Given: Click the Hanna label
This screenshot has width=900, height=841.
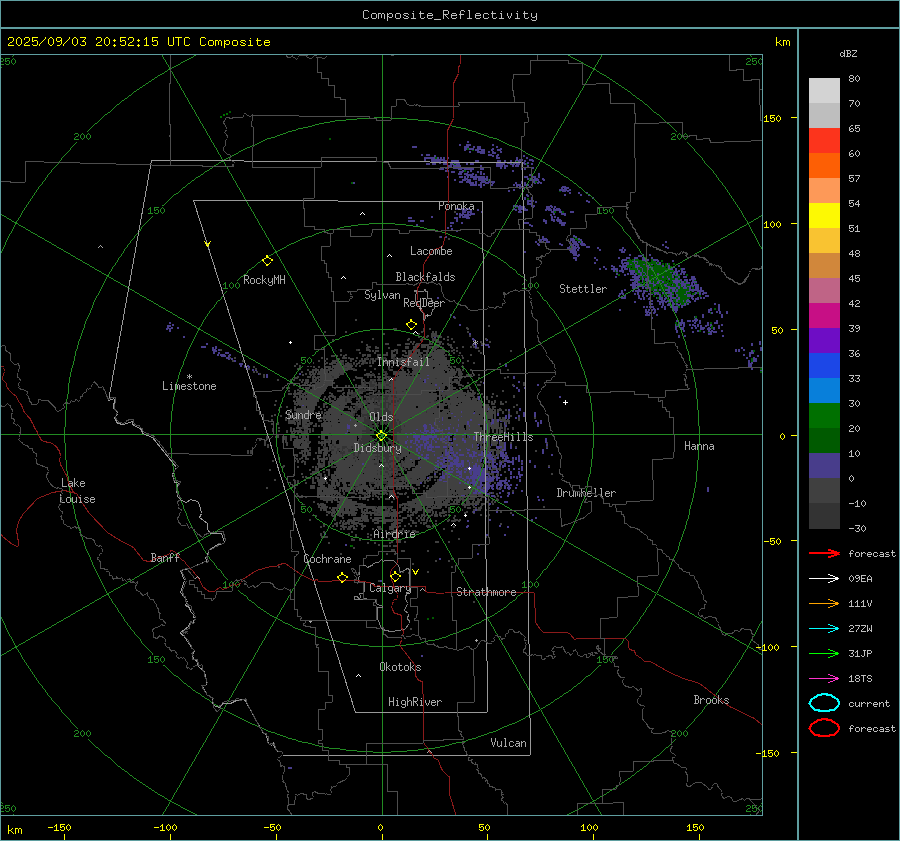Looking at the screenshot, I should [x=699, y=446].
